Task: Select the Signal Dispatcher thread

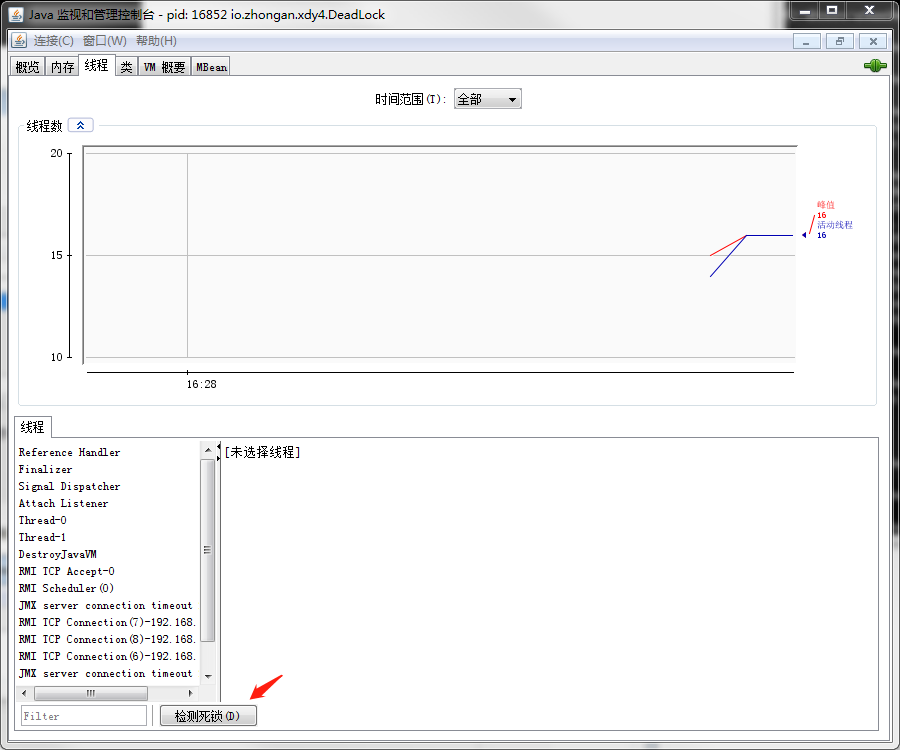Action: tap(69, 486)
